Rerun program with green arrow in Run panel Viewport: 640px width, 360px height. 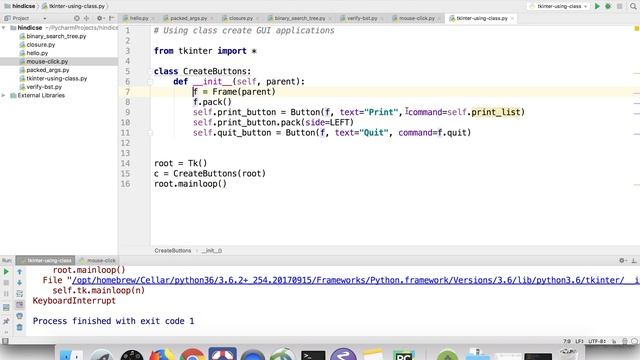click(6, 272)
